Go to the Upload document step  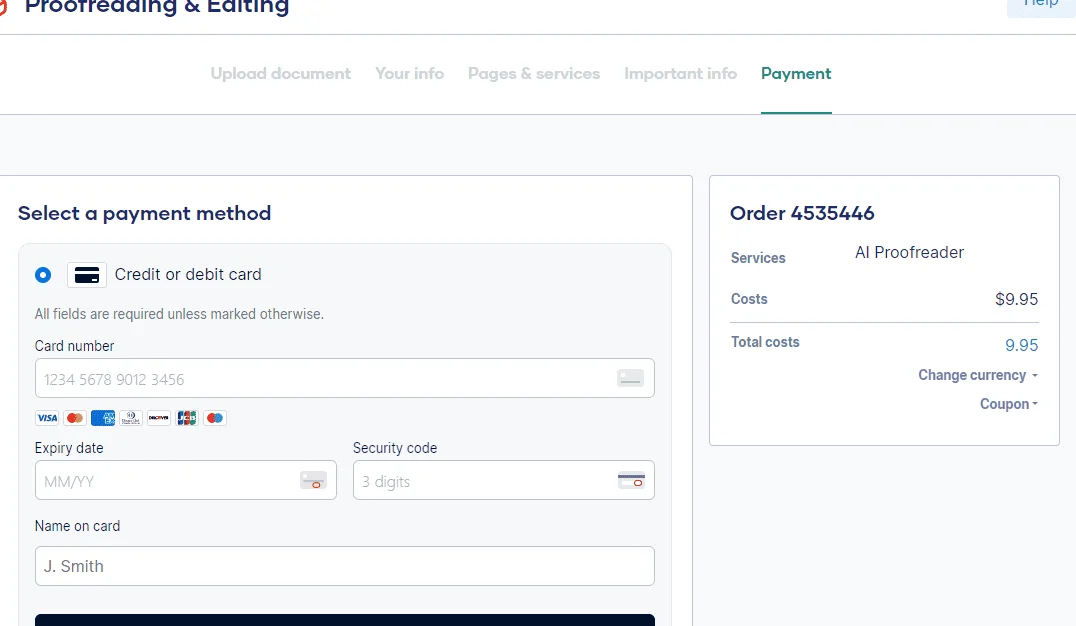tap(281, 73)
